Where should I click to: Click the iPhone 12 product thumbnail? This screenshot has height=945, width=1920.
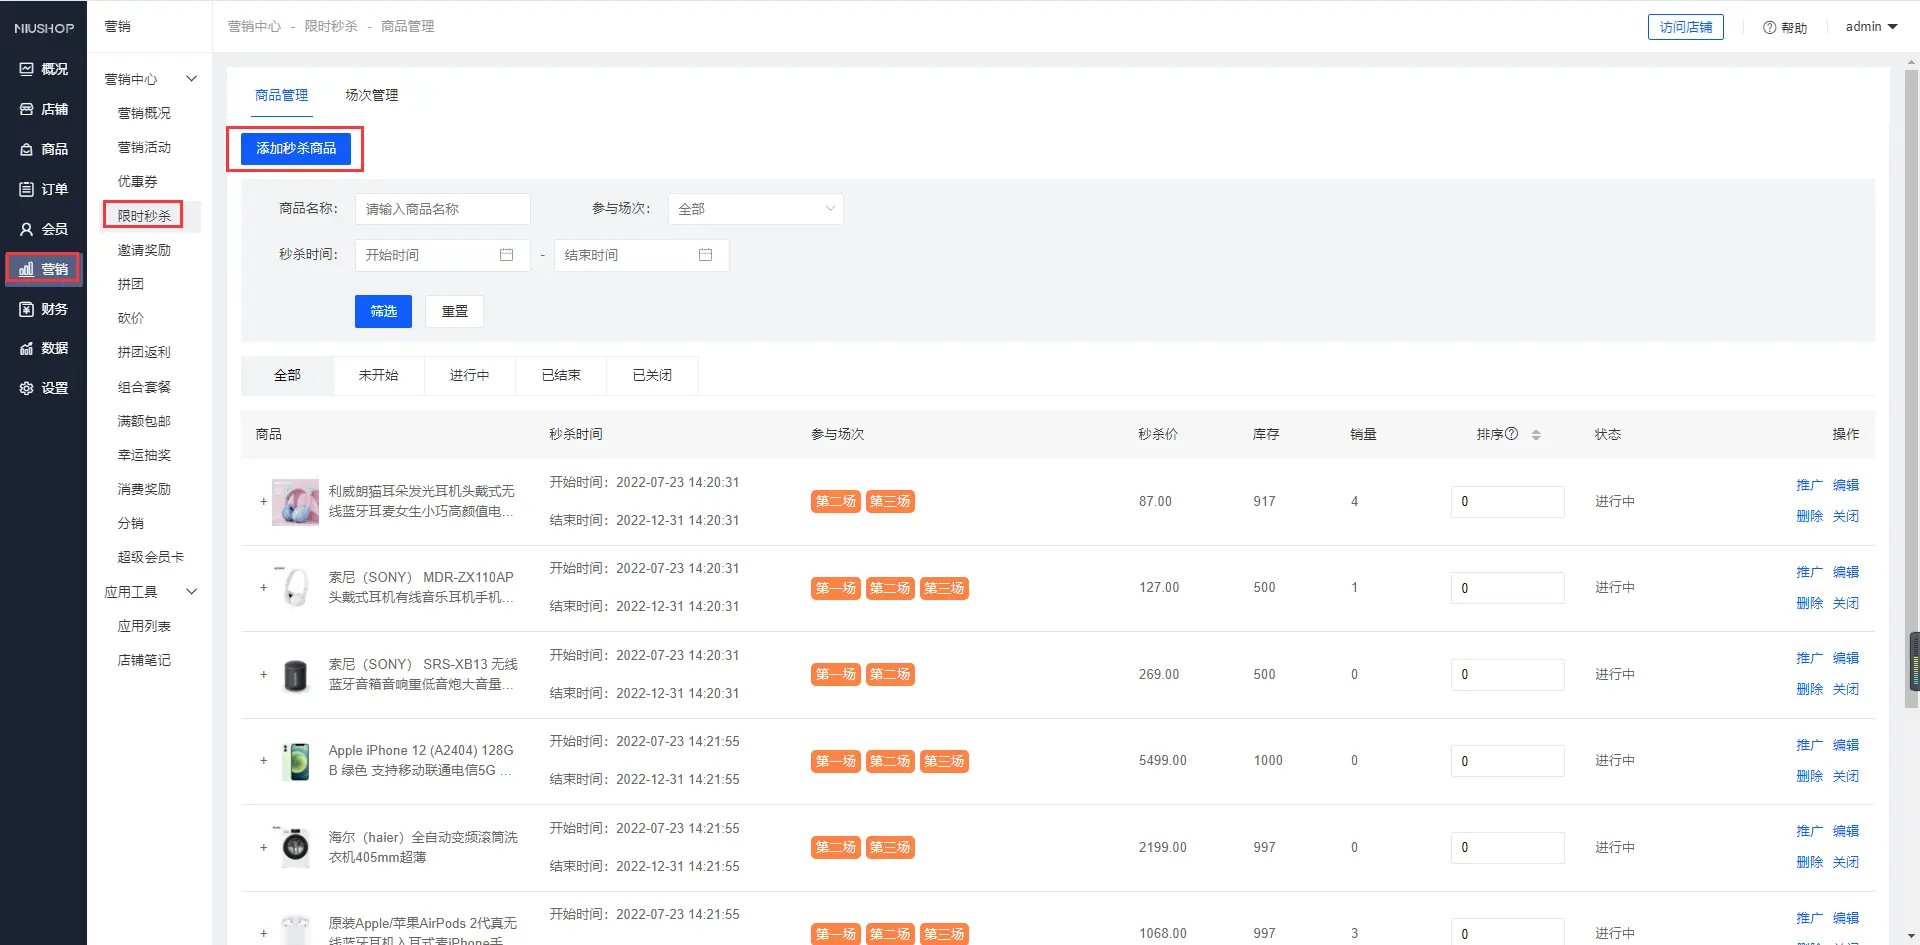coord(296,761)
